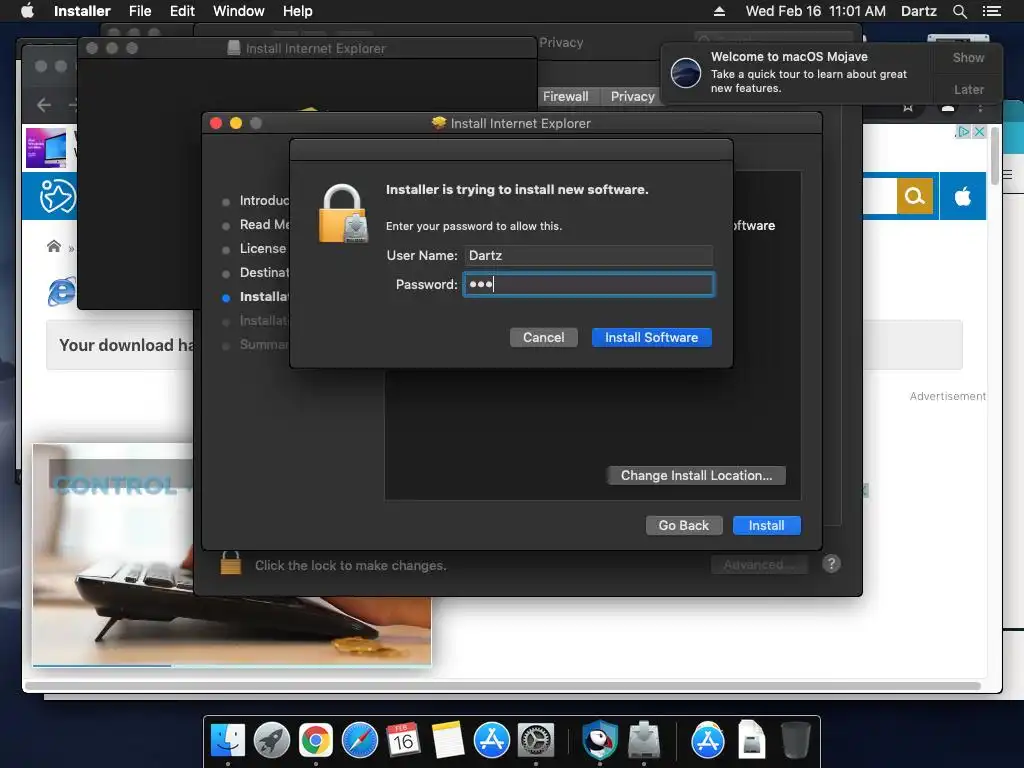Open Notes app in the Dock
This screenshot has width=1024, height=768.
coord(448,740)
